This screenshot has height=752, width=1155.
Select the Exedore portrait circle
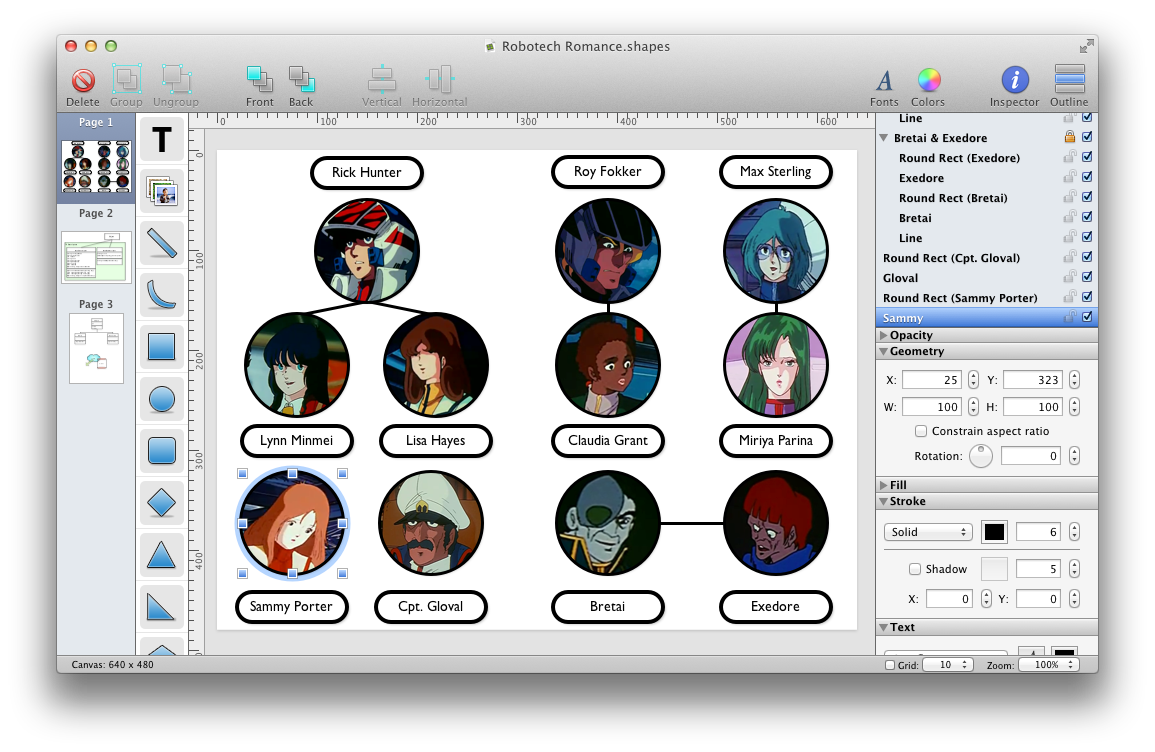pyautogui.click(x=776, y=524)
